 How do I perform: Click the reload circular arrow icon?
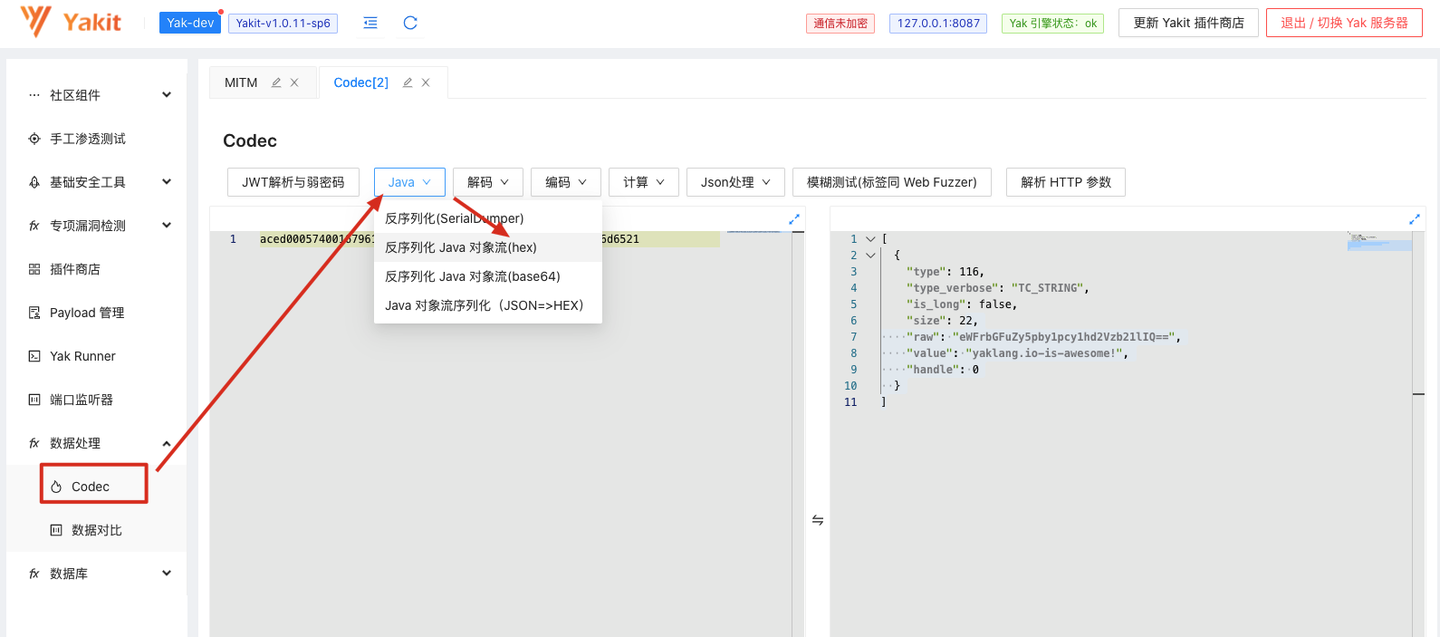point(410,23)
